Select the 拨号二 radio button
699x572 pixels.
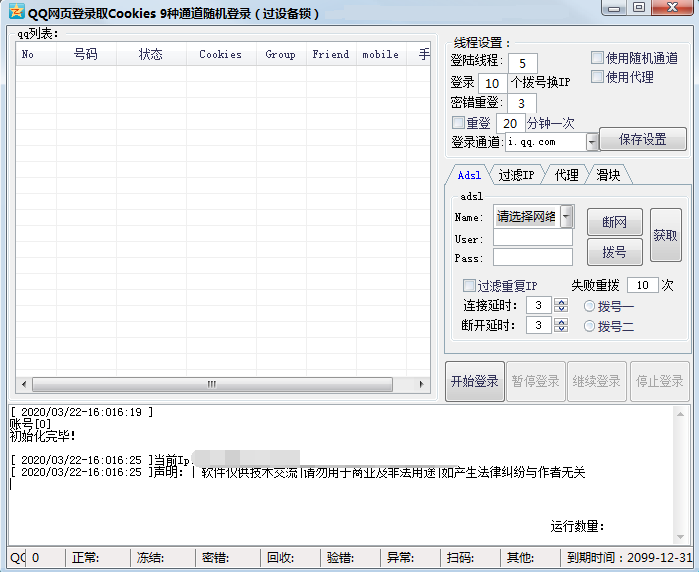click(589, 326)
